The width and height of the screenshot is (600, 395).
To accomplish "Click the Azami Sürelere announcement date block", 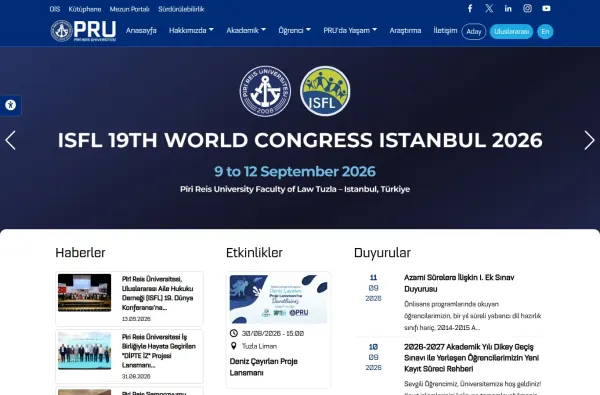I will point(373,288).
